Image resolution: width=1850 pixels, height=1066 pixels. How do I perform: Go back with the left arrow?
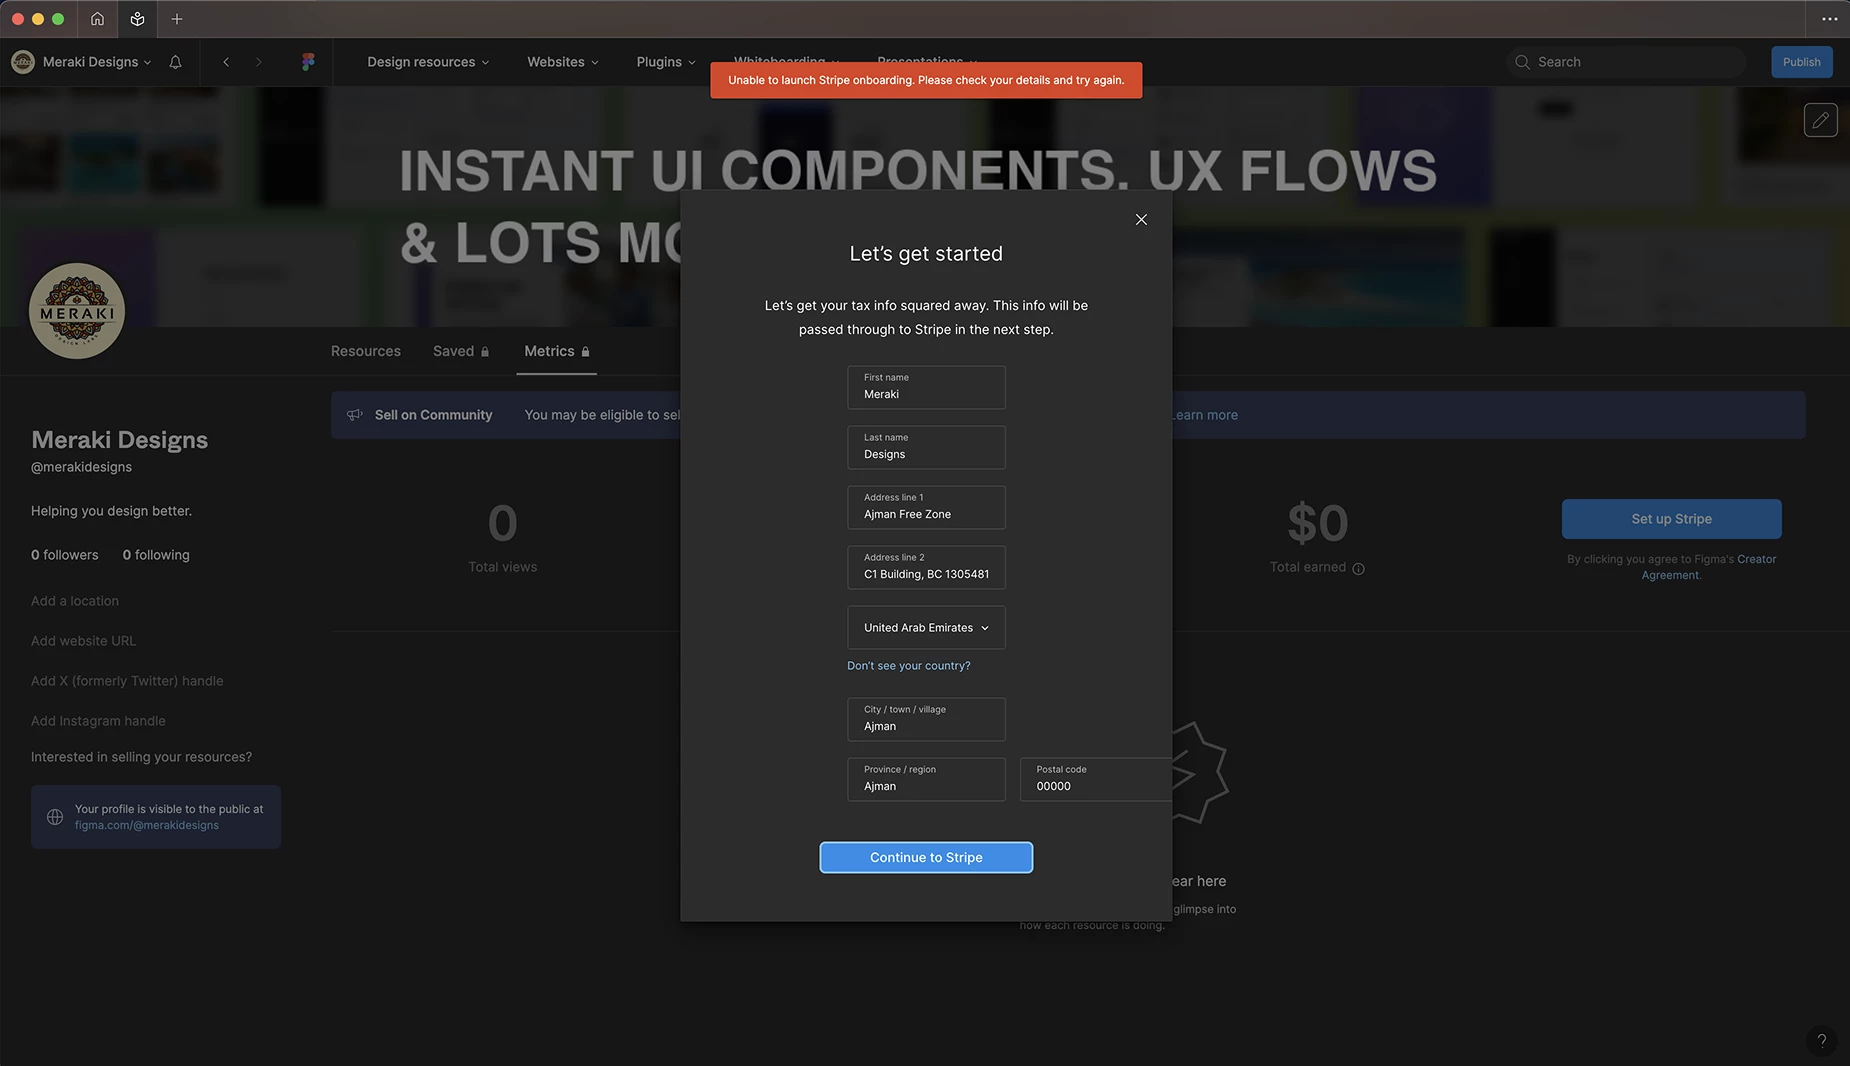click(227, 62)
